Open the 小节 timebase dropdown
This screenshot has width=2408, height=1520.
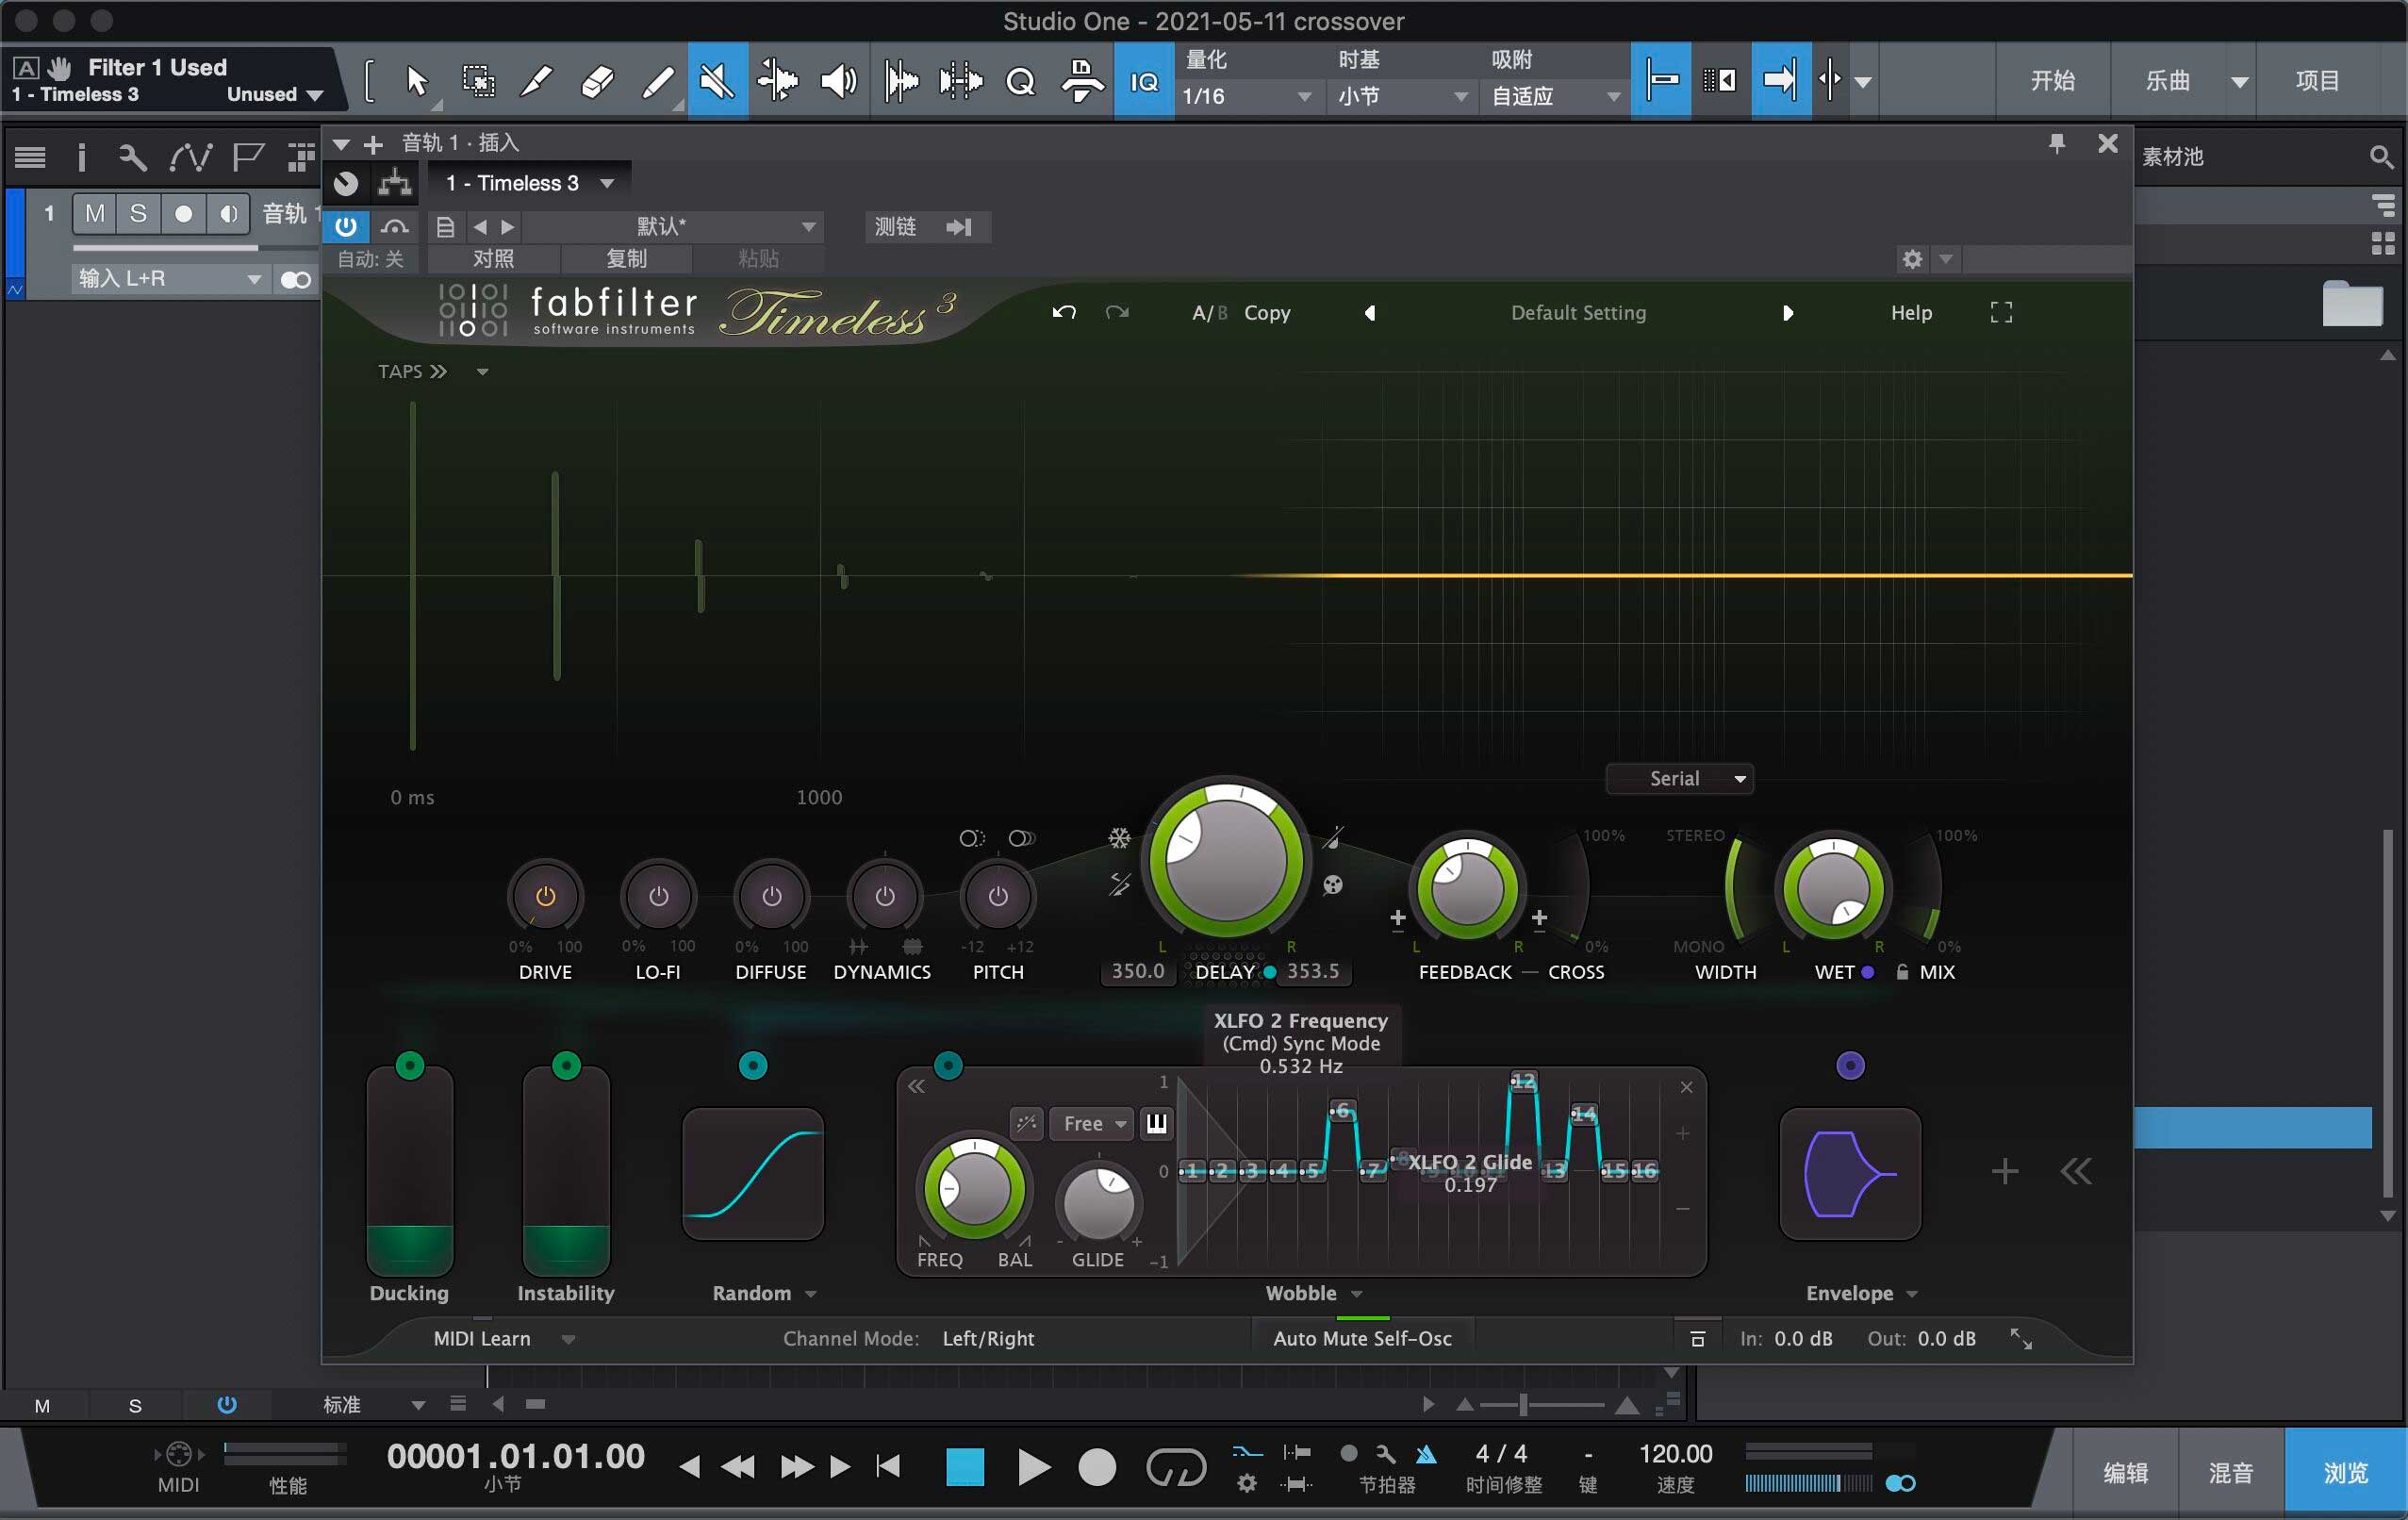coord(1403,96)
